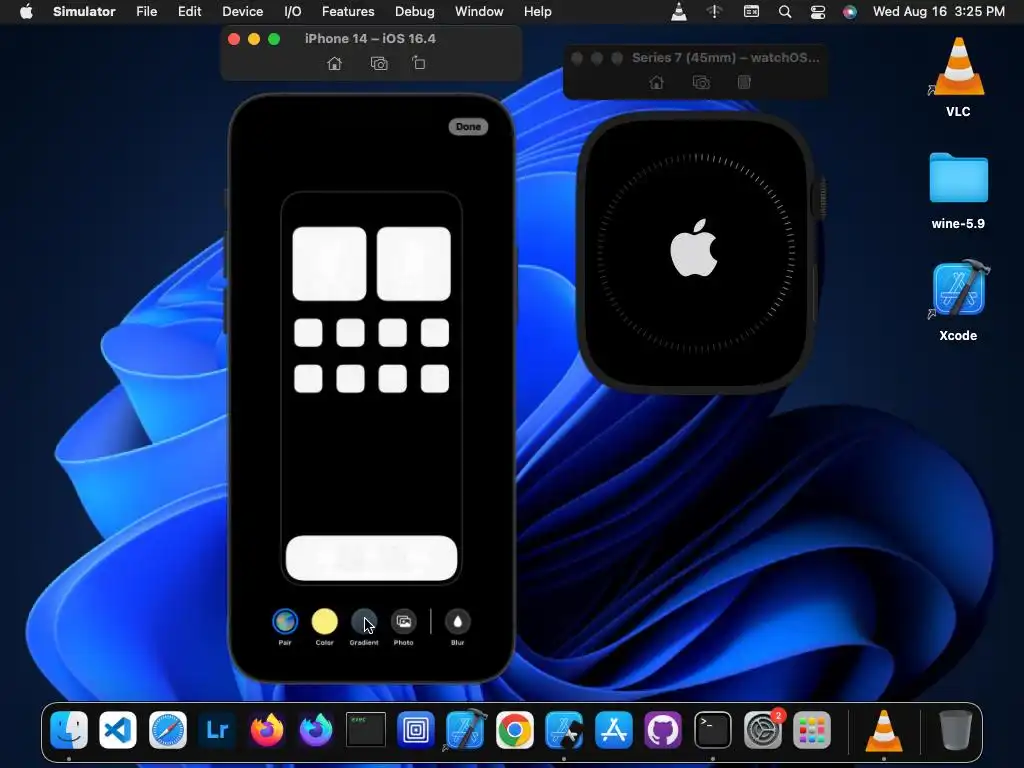Open VLC from the Dock
The width and height of the screenshot is (1024, 768).
884,729
